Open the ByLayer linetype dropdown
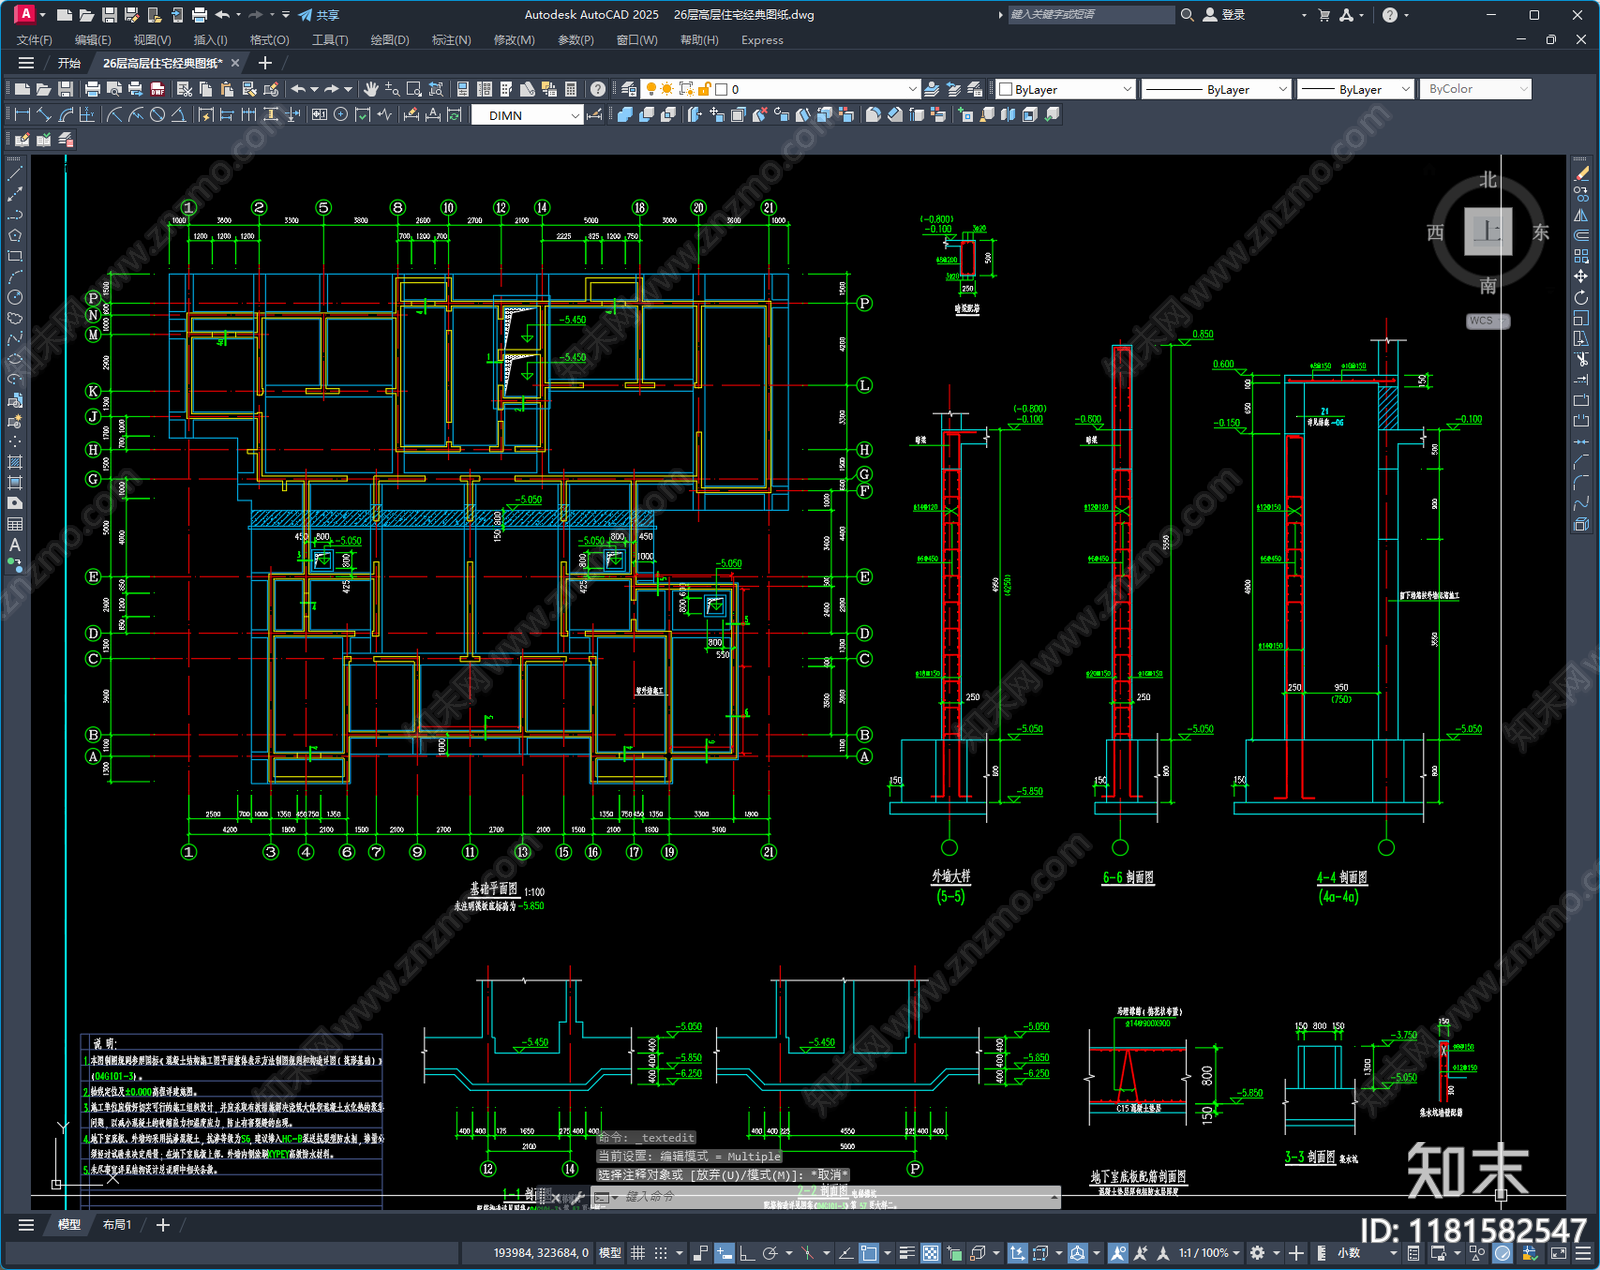1600x1270 pixels. click(x=1216, y=89)
